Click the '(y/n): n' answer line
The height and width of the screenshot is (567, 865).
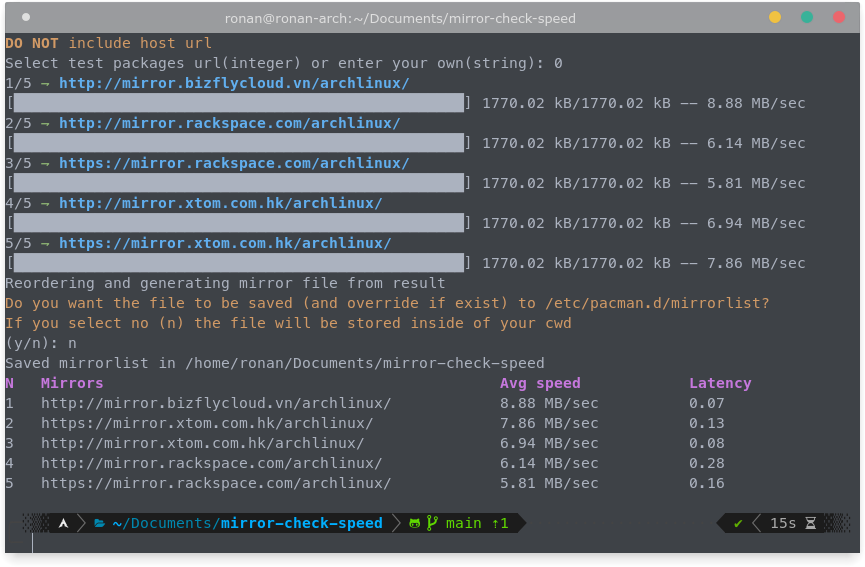coord(41,343)
